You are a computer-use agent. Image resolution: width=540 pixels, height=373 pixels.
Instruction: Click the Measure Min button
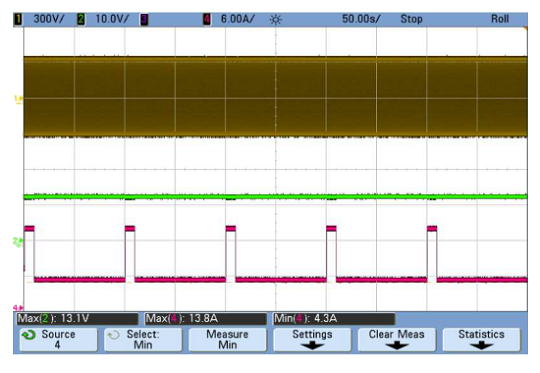[x=228, y=340]
